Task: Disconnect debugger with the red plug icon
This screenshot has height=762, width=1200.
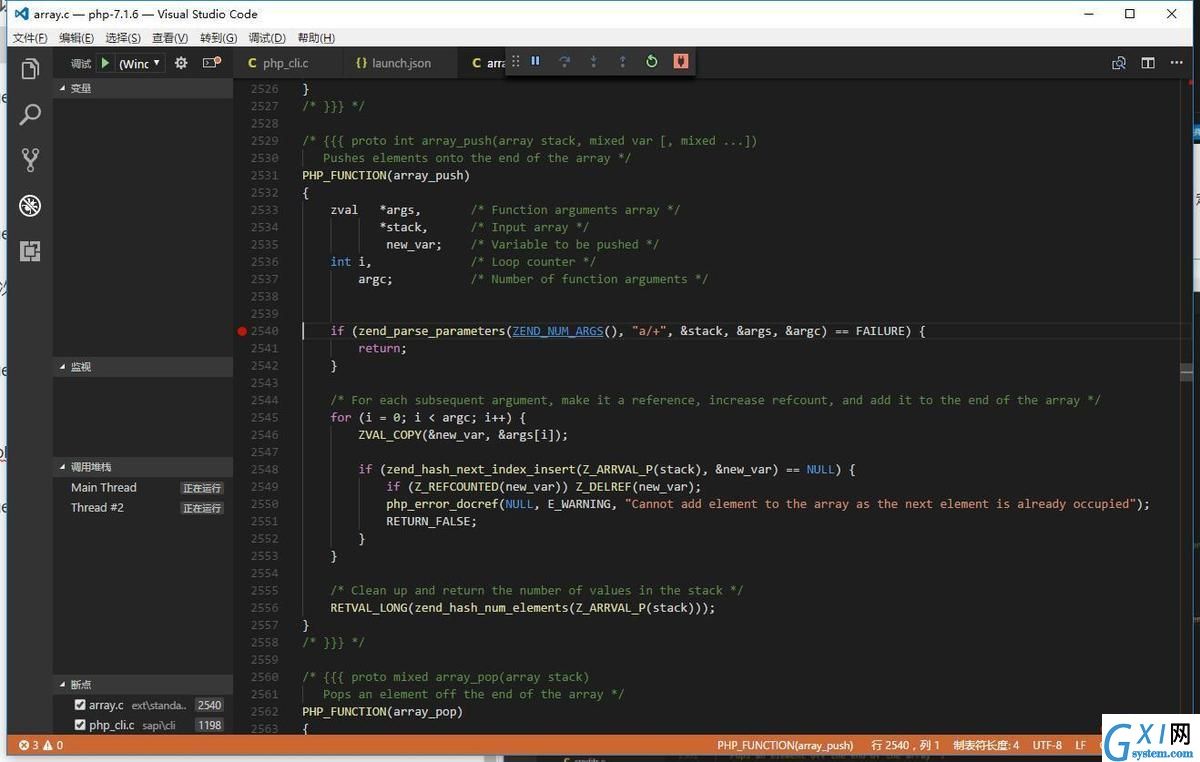Action: [x=680, y=61]
